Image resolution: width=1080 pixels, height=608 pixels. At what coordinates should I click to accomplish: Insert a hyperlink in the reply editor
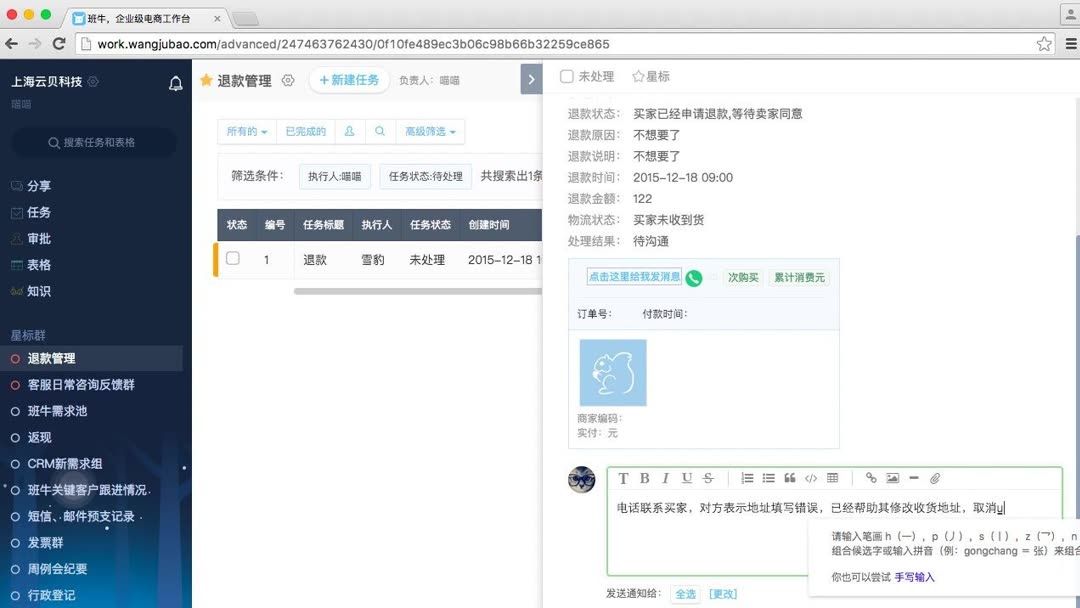click(871, 478)
